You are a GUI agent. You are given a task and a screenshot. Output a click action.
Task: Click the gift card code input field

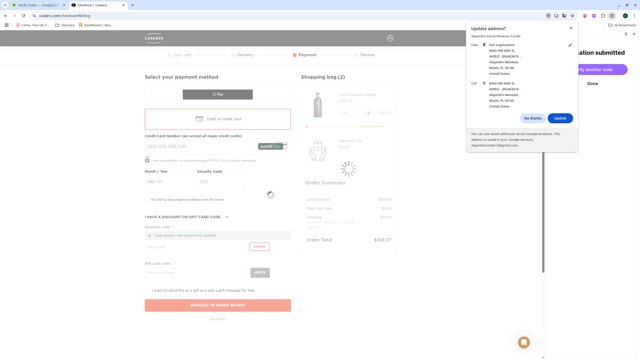[x=196, y=273]
